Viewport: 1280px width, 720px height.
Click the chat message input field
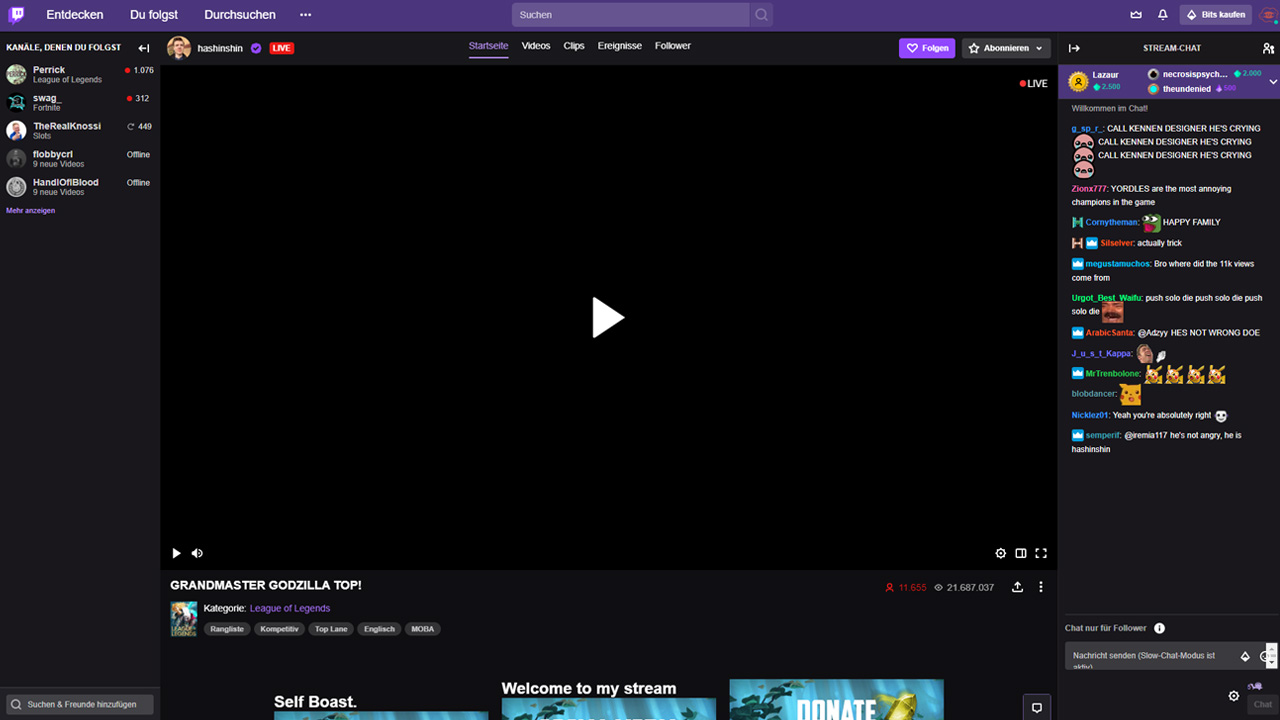pos(1150,656)
